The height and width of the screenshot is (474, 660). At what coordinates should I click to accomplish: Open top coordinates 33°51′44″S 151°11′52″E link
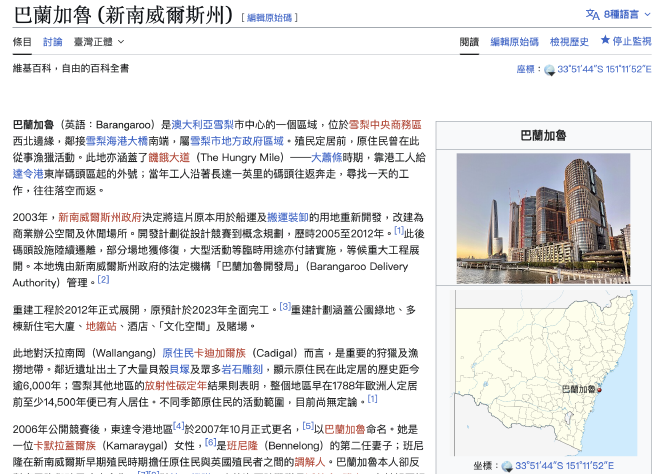point(604,69)
